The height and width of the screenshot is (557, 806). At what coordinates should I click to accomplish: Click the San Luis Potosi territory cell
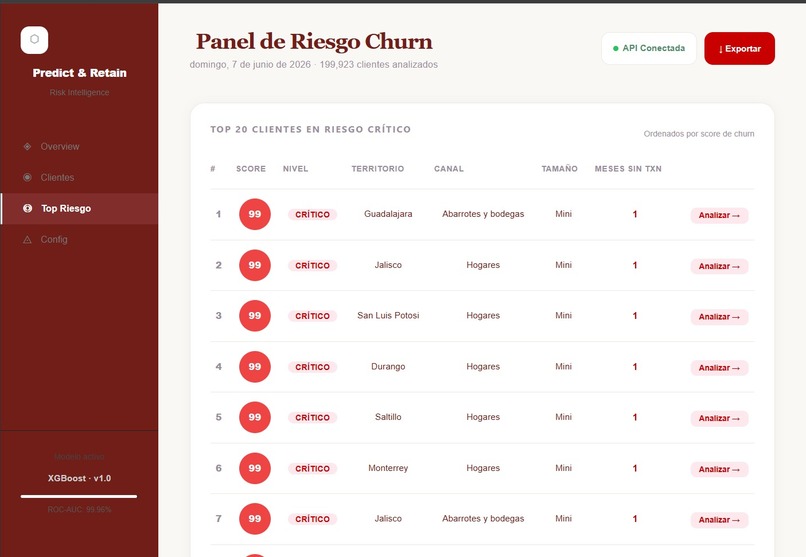[388, 315]
